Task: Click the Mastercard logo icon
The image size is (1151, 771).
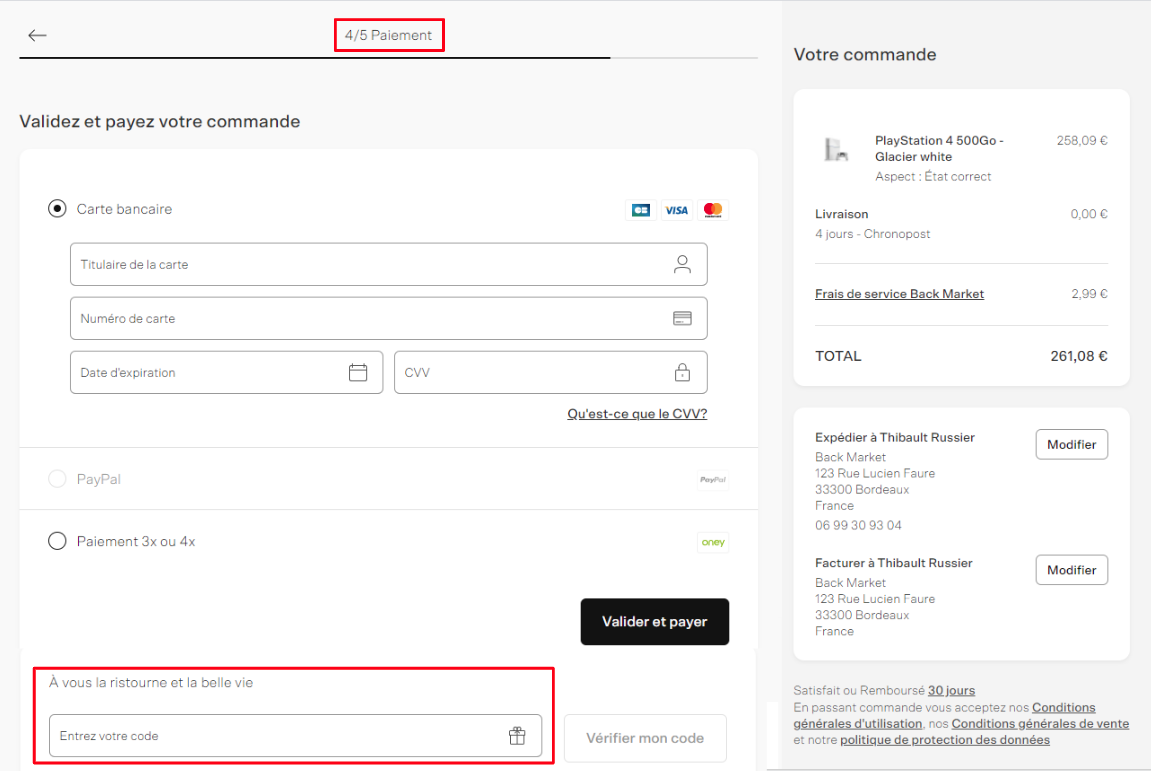Action: pos(713,210)
